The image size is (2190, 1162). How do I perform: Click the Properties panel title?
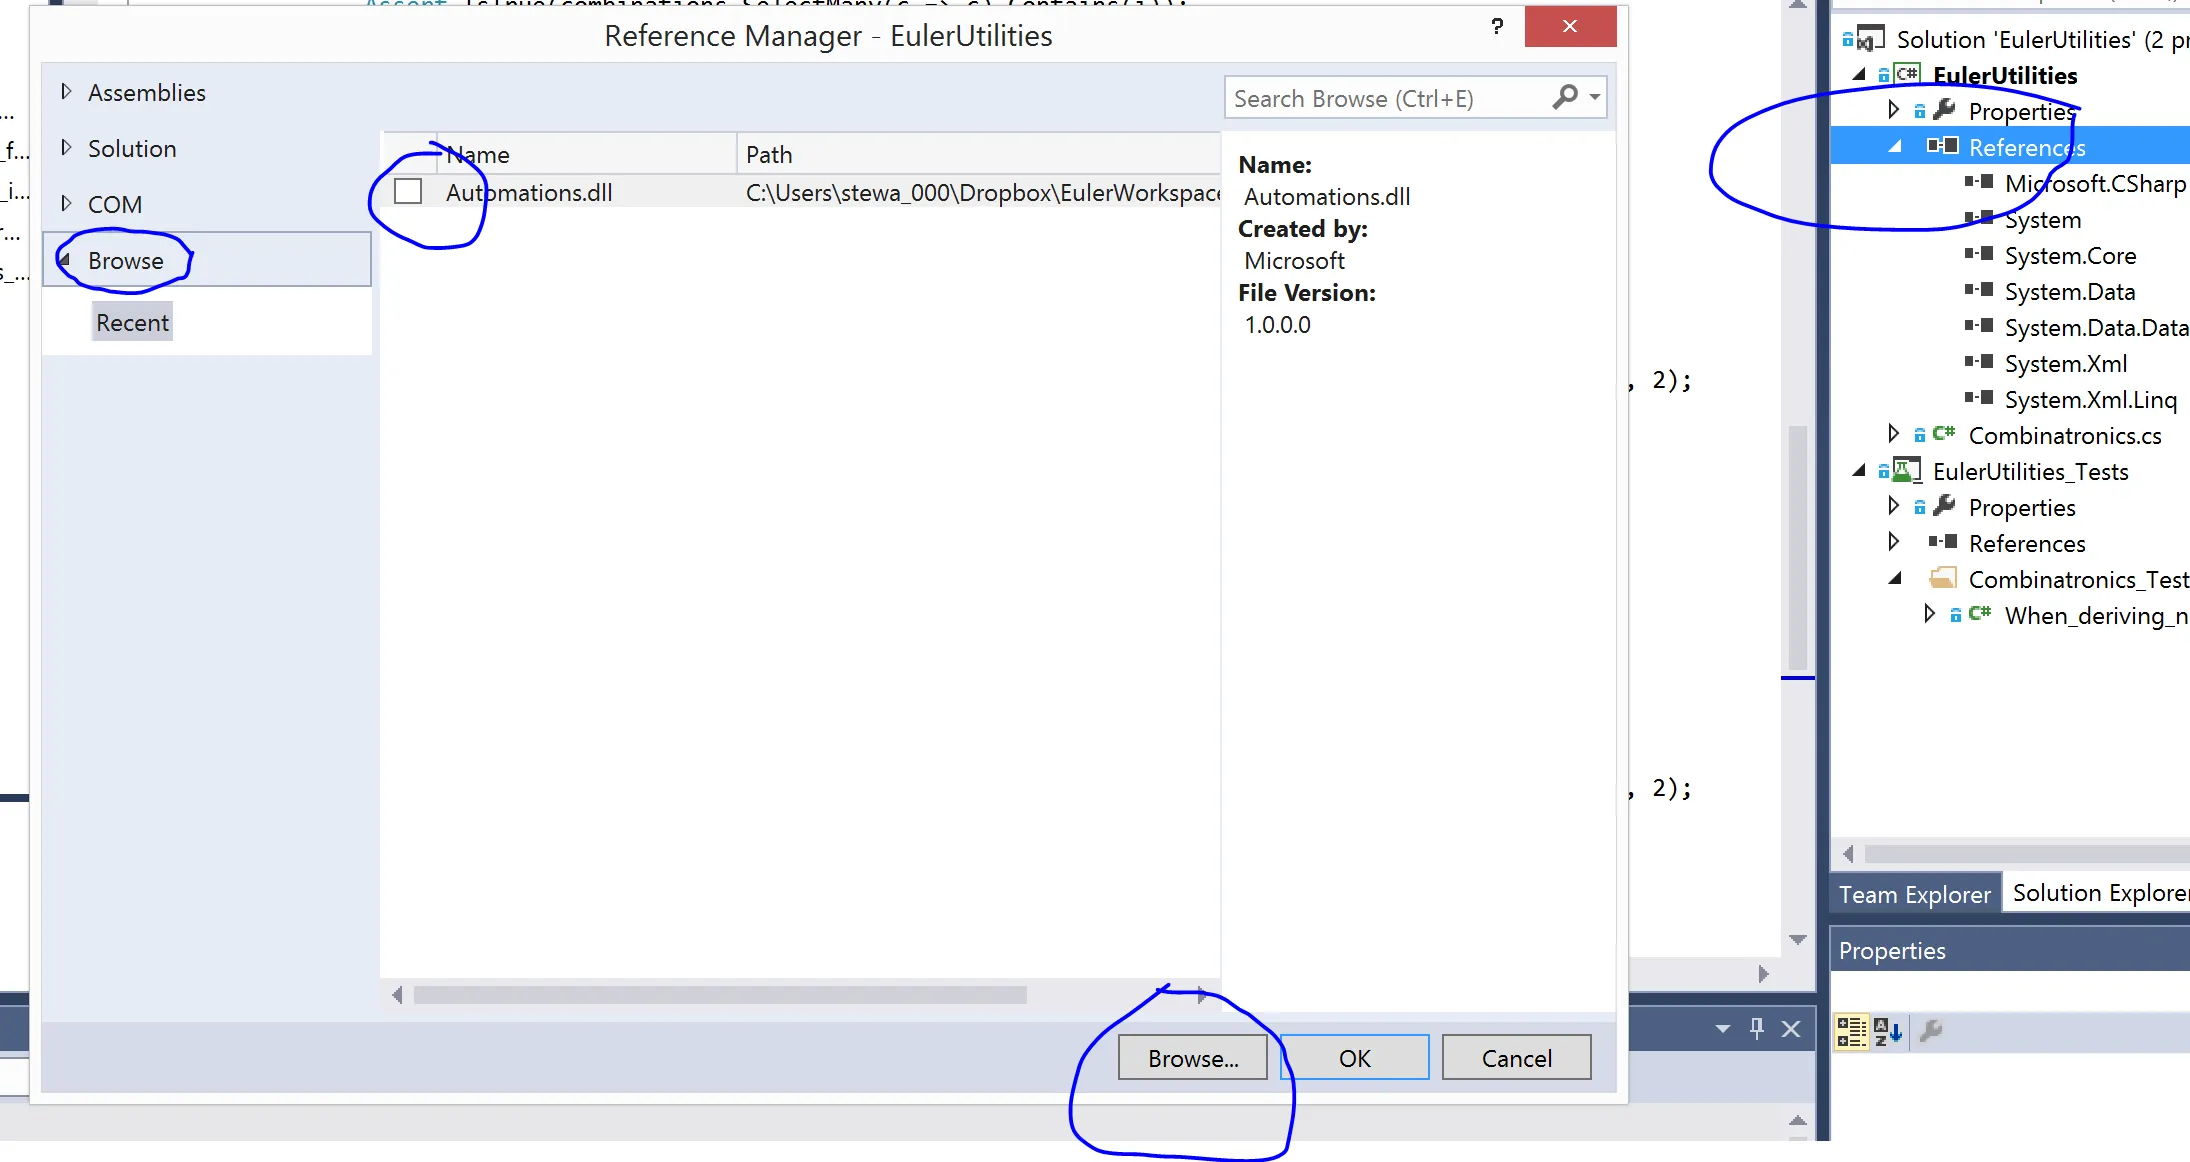(1892, 950)
